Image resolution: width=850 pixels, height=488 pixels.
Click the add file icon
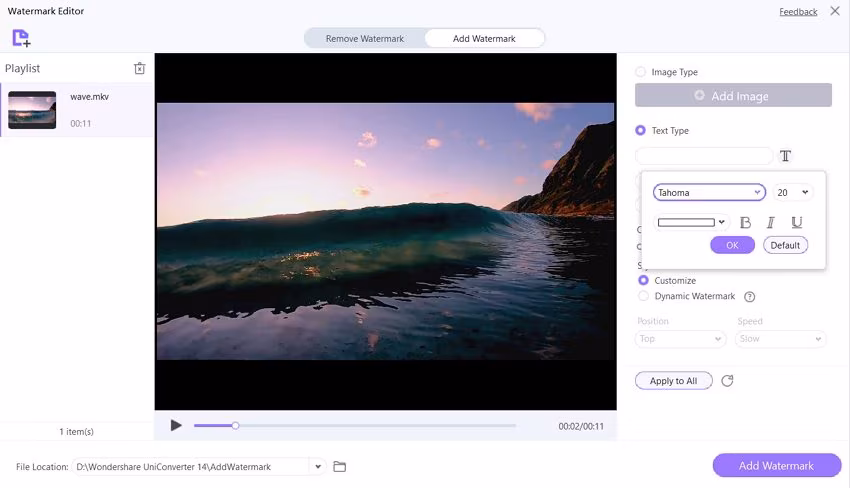tap(21, 38)
